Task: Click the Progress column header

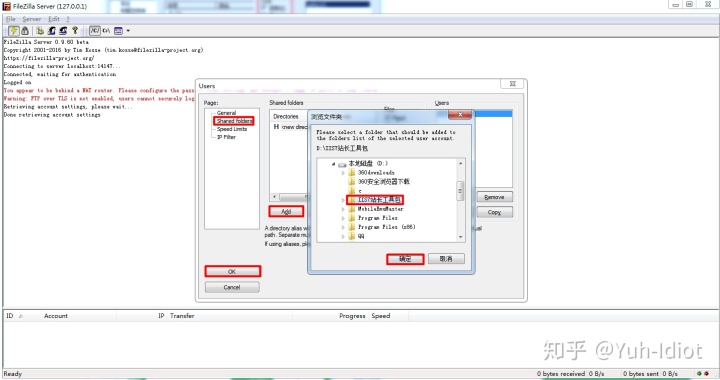Action: coord(352,316)
